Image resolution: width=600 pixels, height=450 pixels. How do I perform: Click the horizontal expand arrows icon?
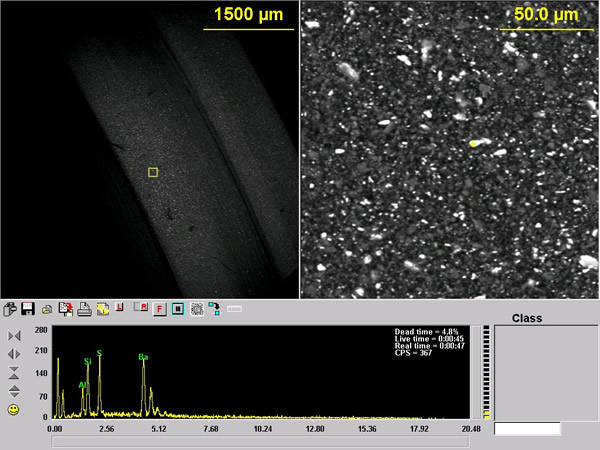[14, 354]
